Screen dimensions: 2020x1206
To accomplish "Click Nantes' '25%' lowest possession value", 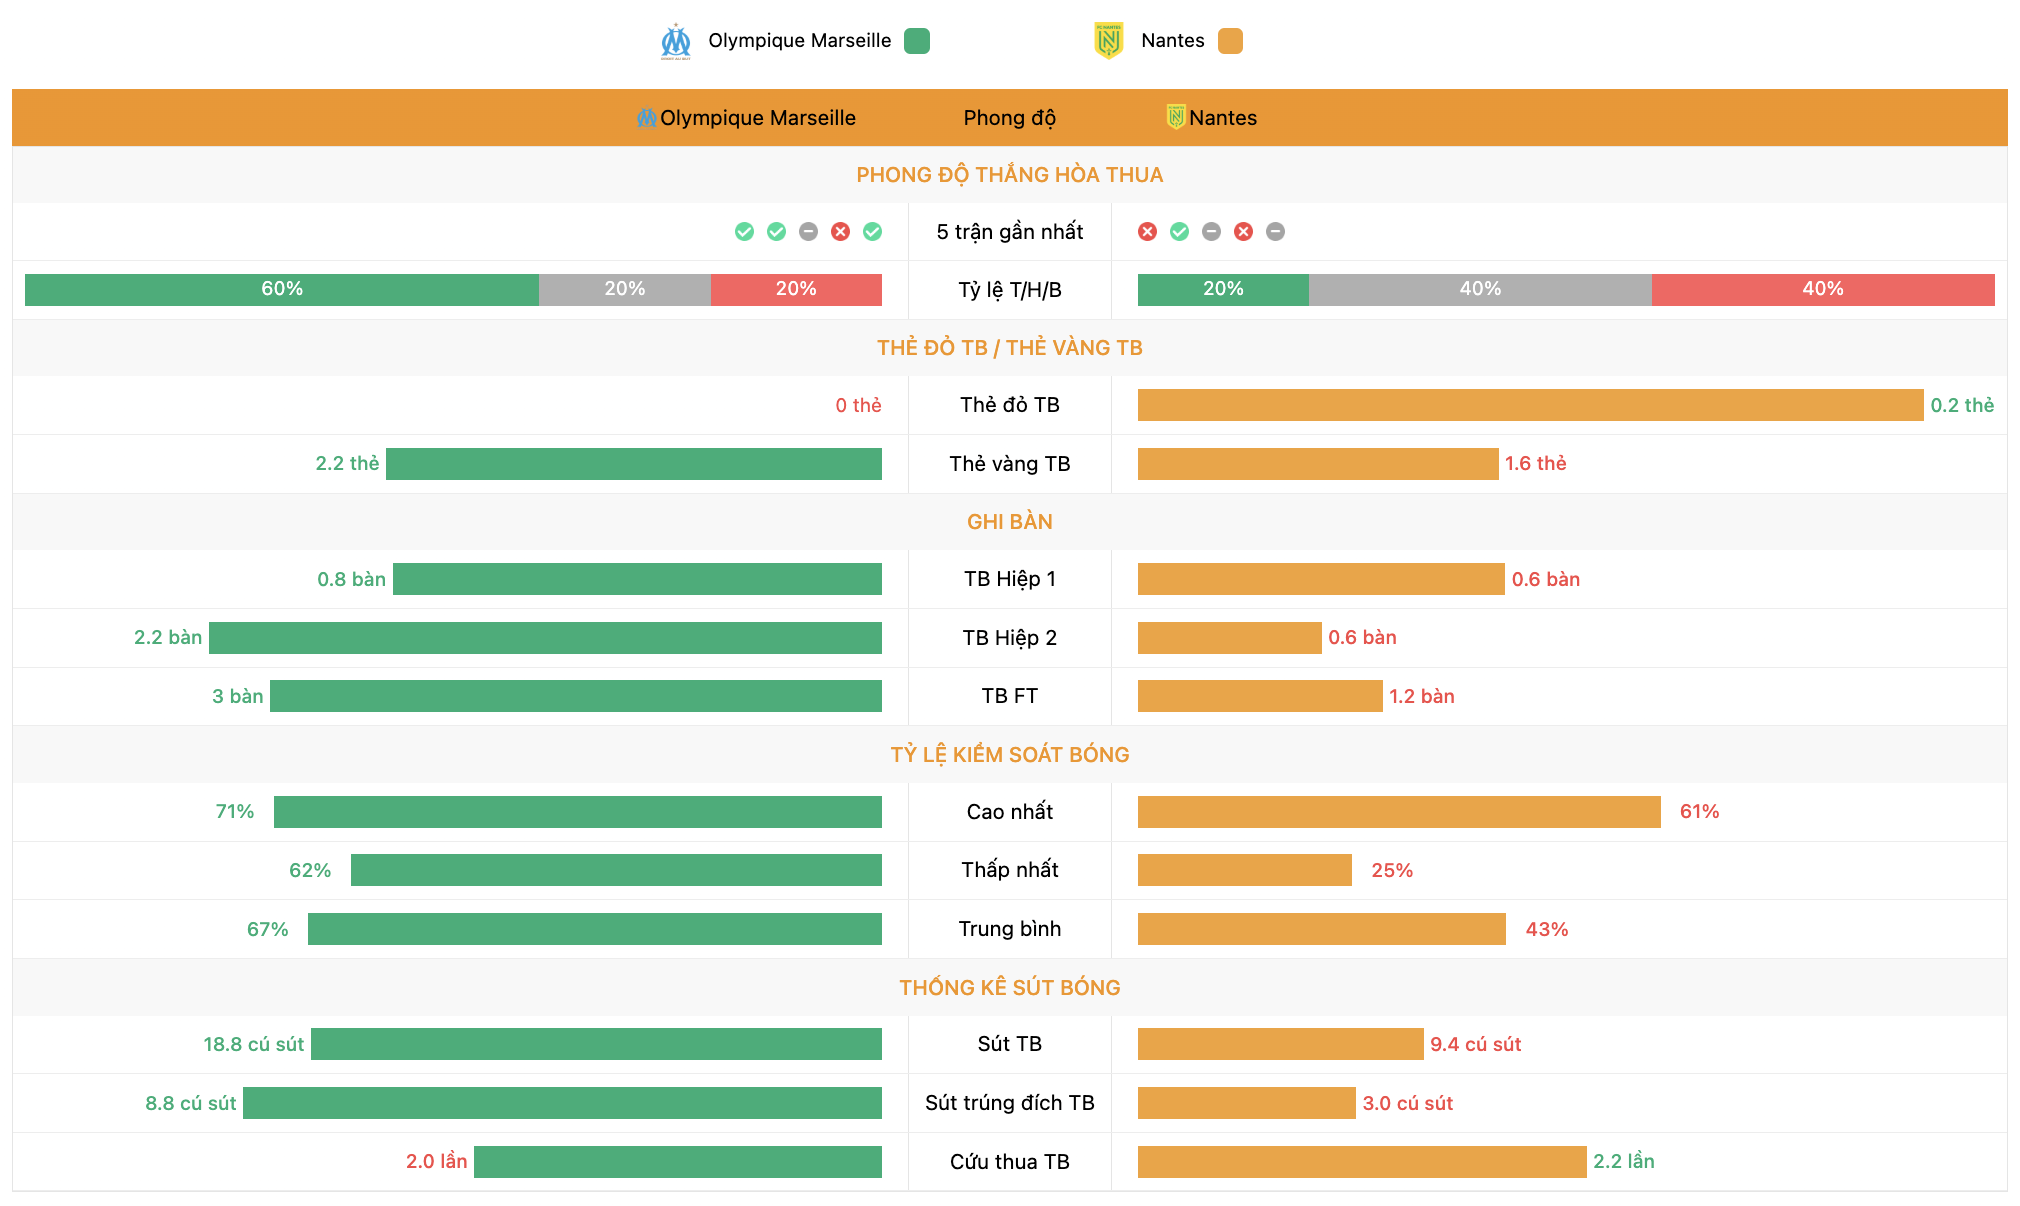I will pyautogui.click(x=1392, y=870).
